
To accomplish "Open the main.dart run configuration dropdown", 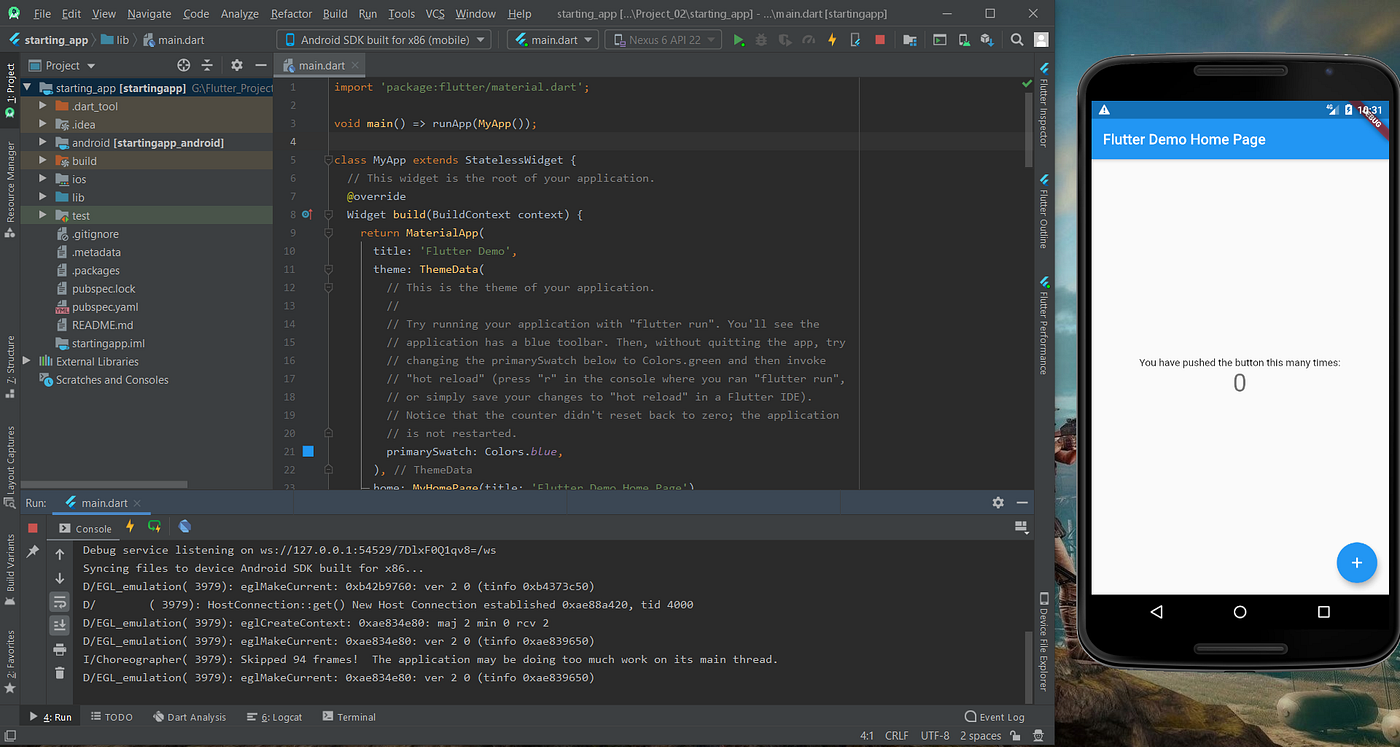I will point(552,39).
